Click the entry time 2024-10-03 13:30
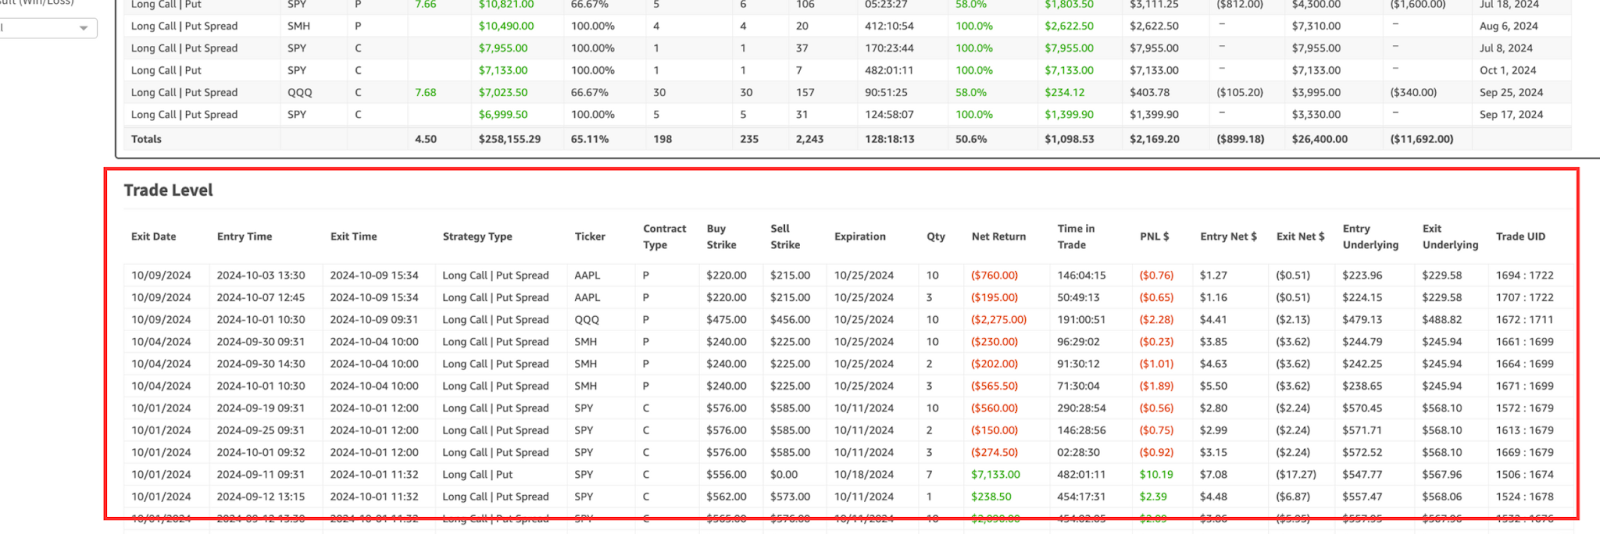1600x534 pixels. [261, 275]
